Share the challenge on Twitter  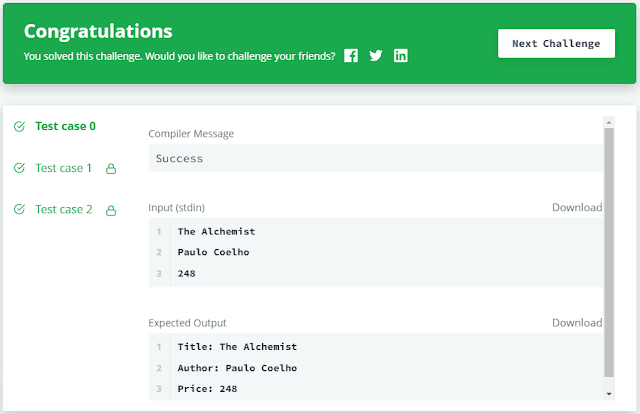tap(376, 56)
